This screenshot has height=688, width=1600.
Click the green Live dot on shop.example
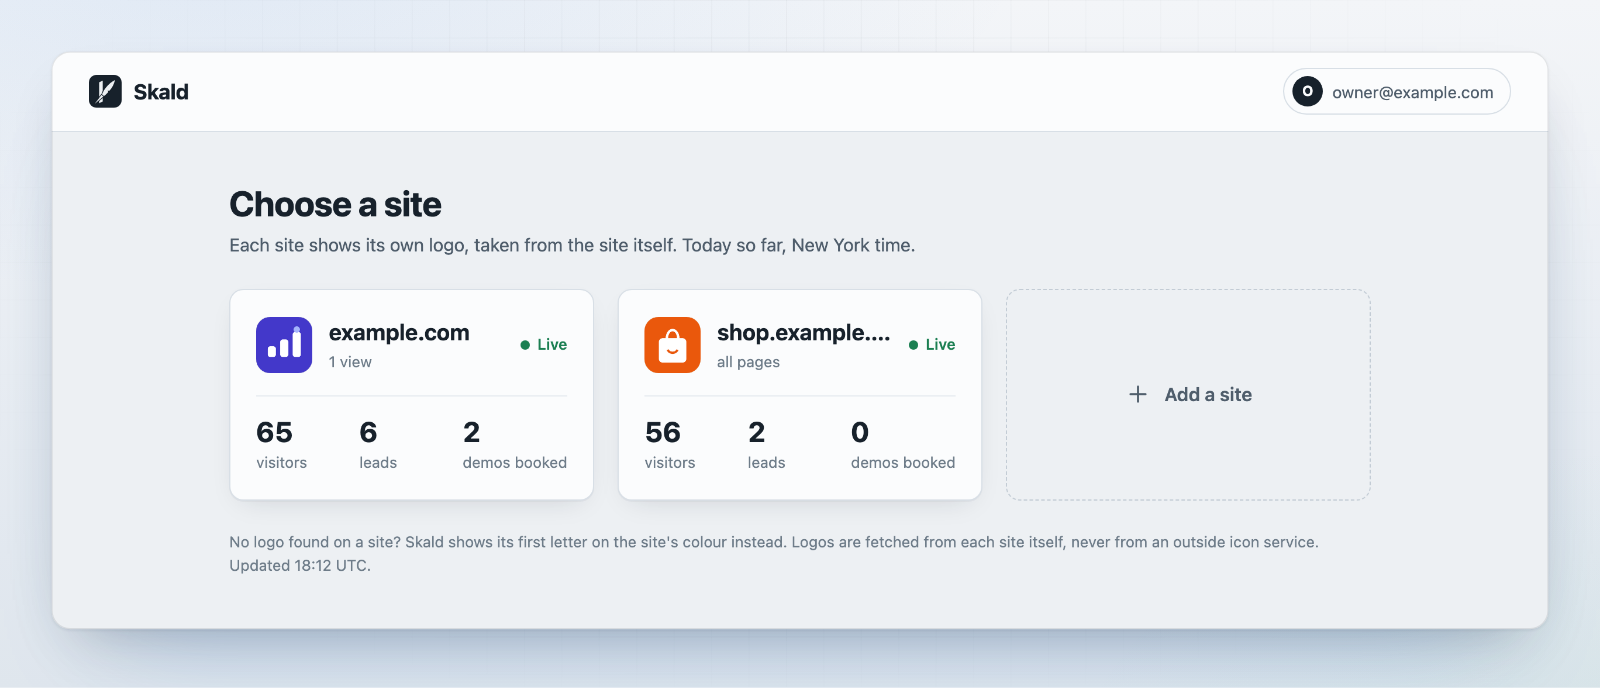point(913,345)
